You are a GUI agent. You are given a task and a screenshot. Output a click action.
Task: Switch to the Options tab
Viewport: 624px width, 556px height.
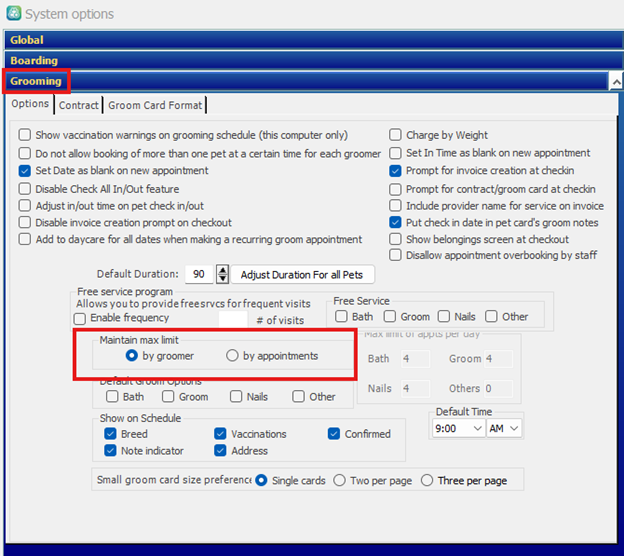coord(30,104)
